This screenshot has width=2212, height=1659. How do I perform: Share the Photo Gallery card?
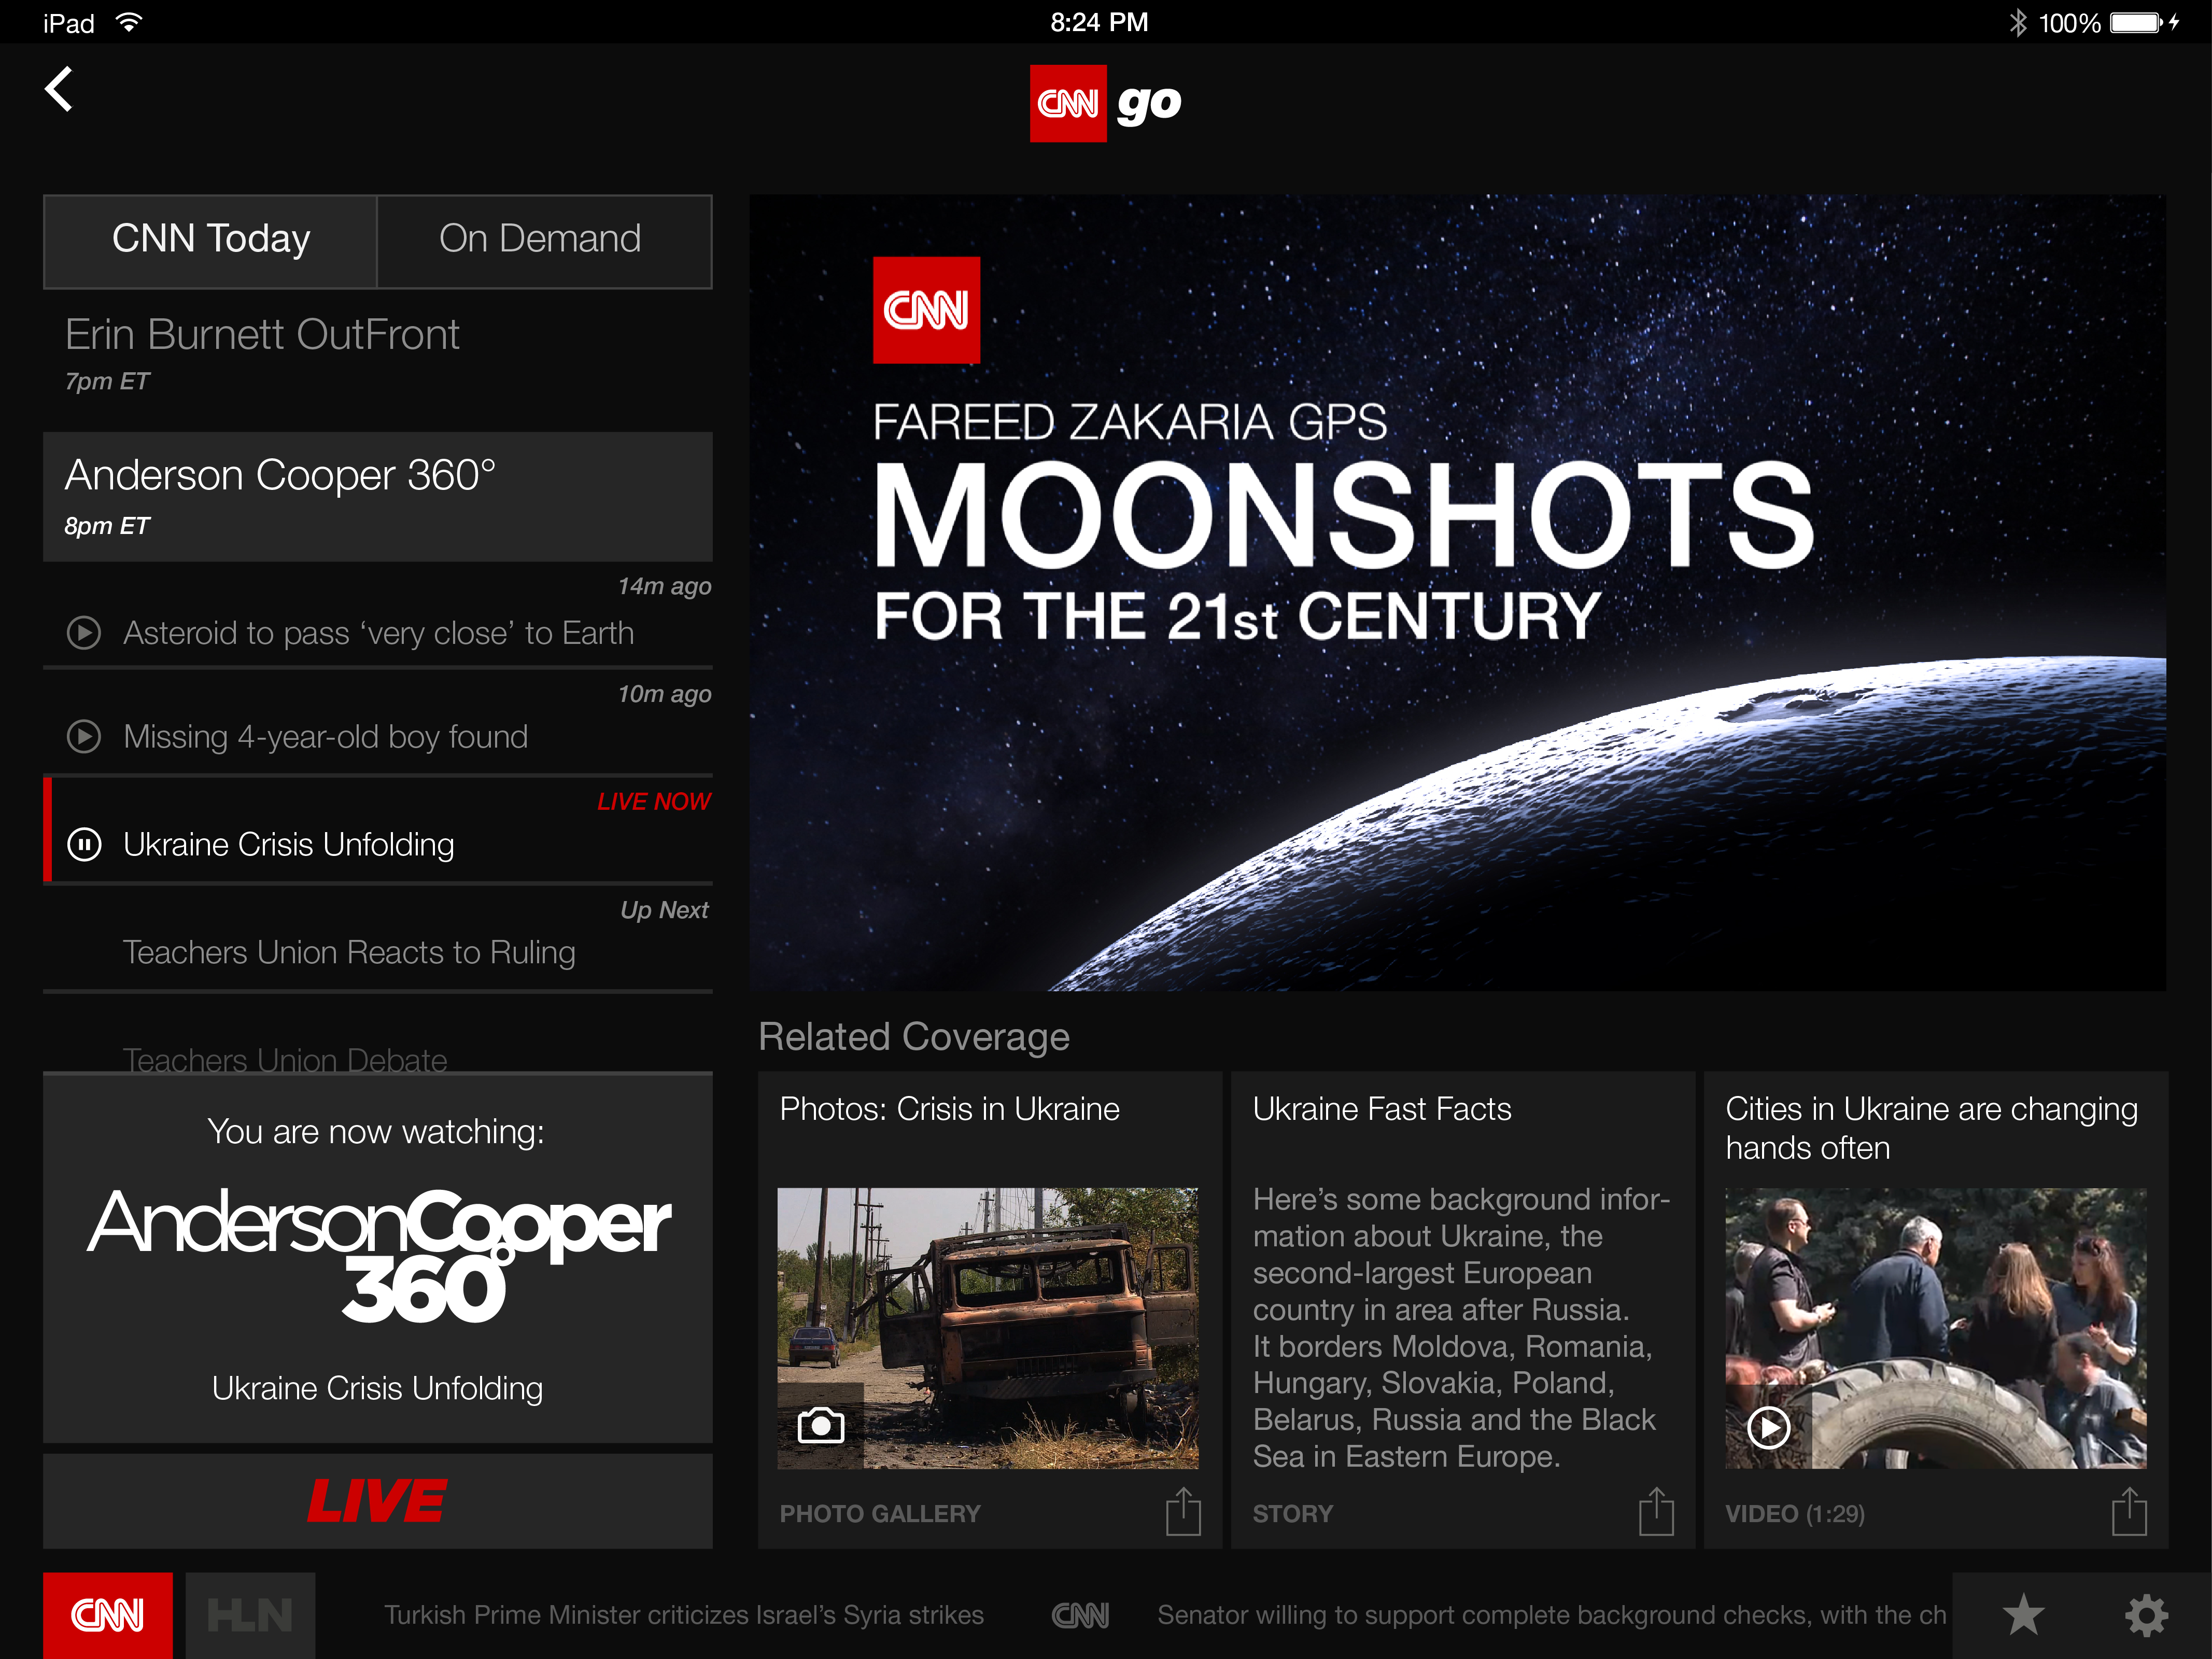click(1183, 1511)
